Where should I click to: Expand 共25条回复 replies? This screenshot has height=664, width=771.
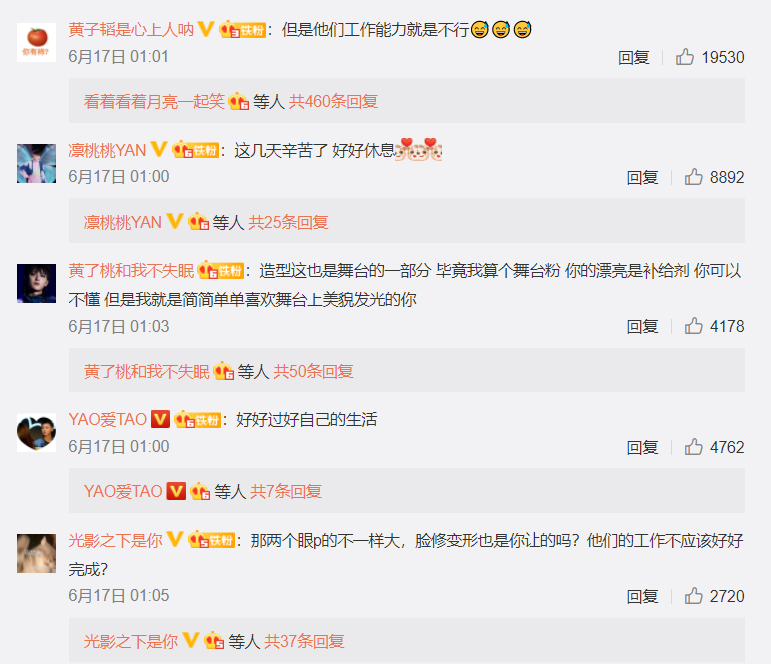(x=288, y=222)
